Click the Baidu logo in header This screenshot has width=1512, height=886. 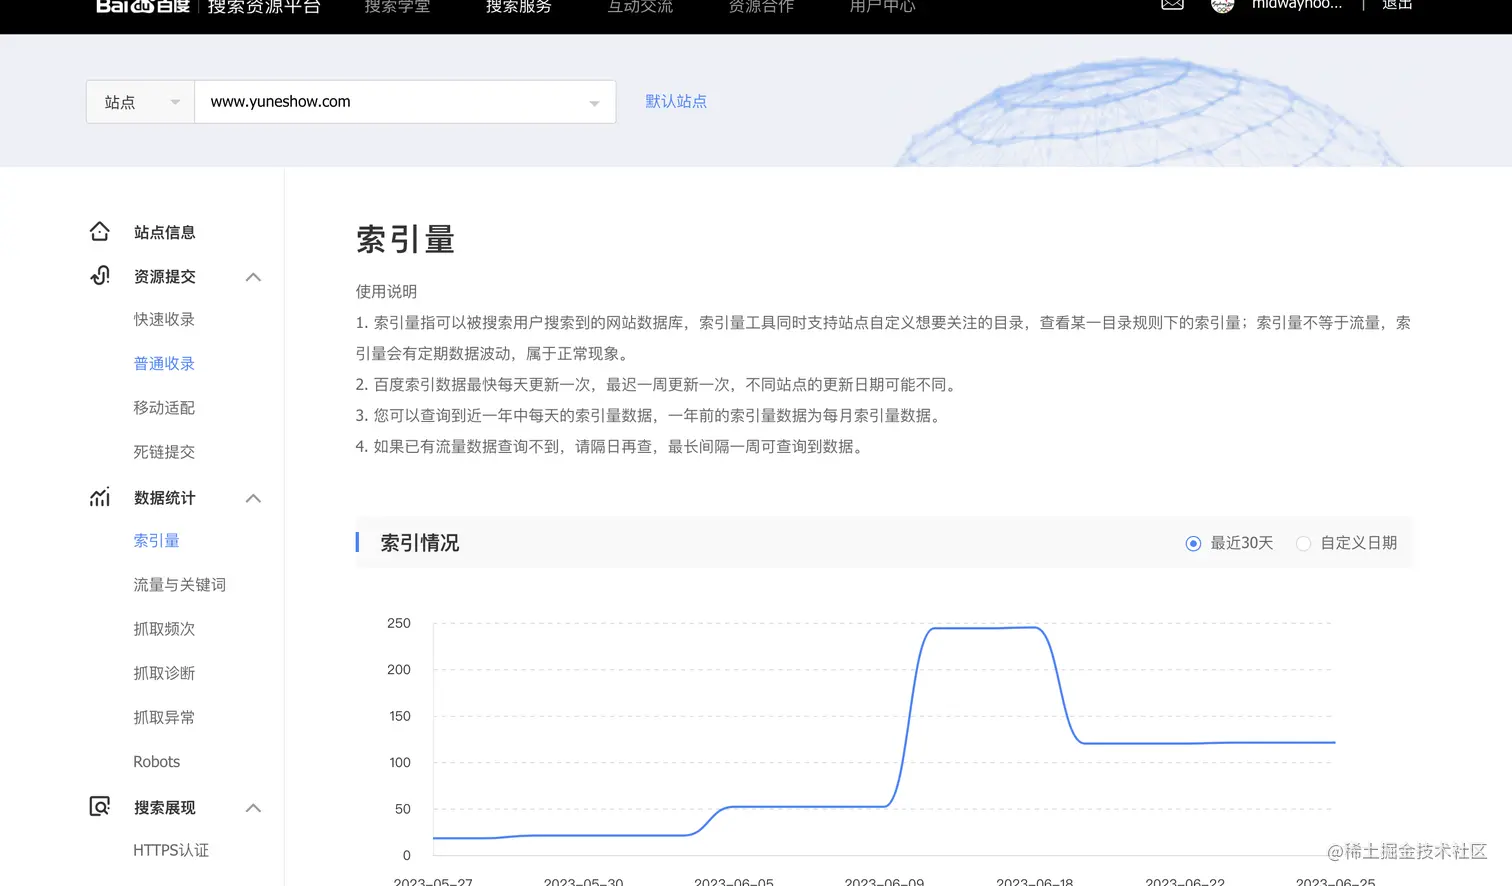(142, 7)
